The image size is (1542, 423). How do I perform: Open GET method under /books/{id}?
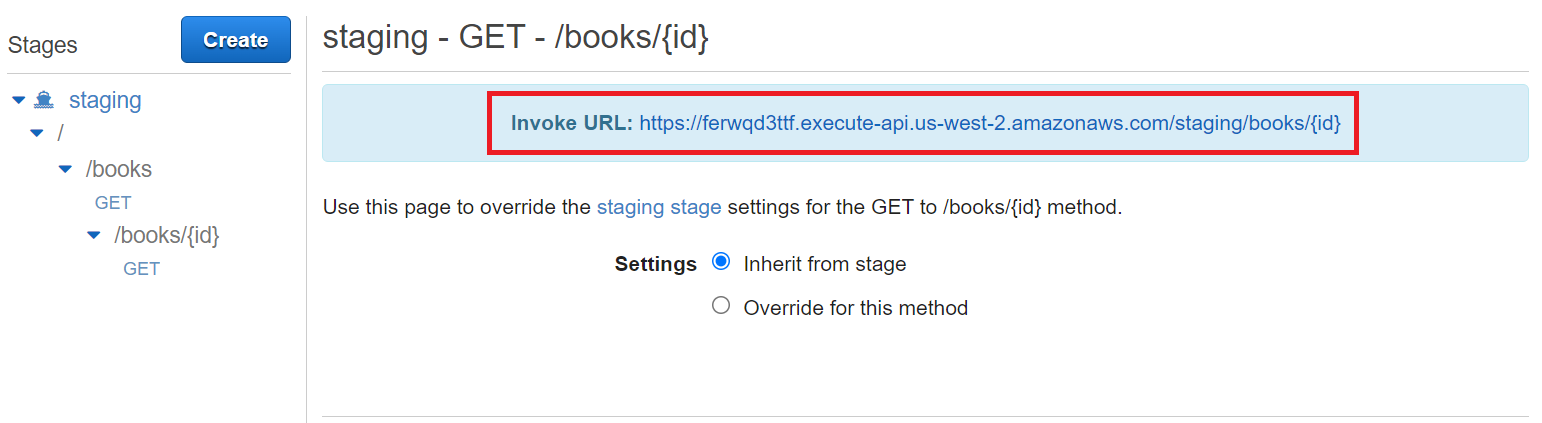tap(141, 268)
